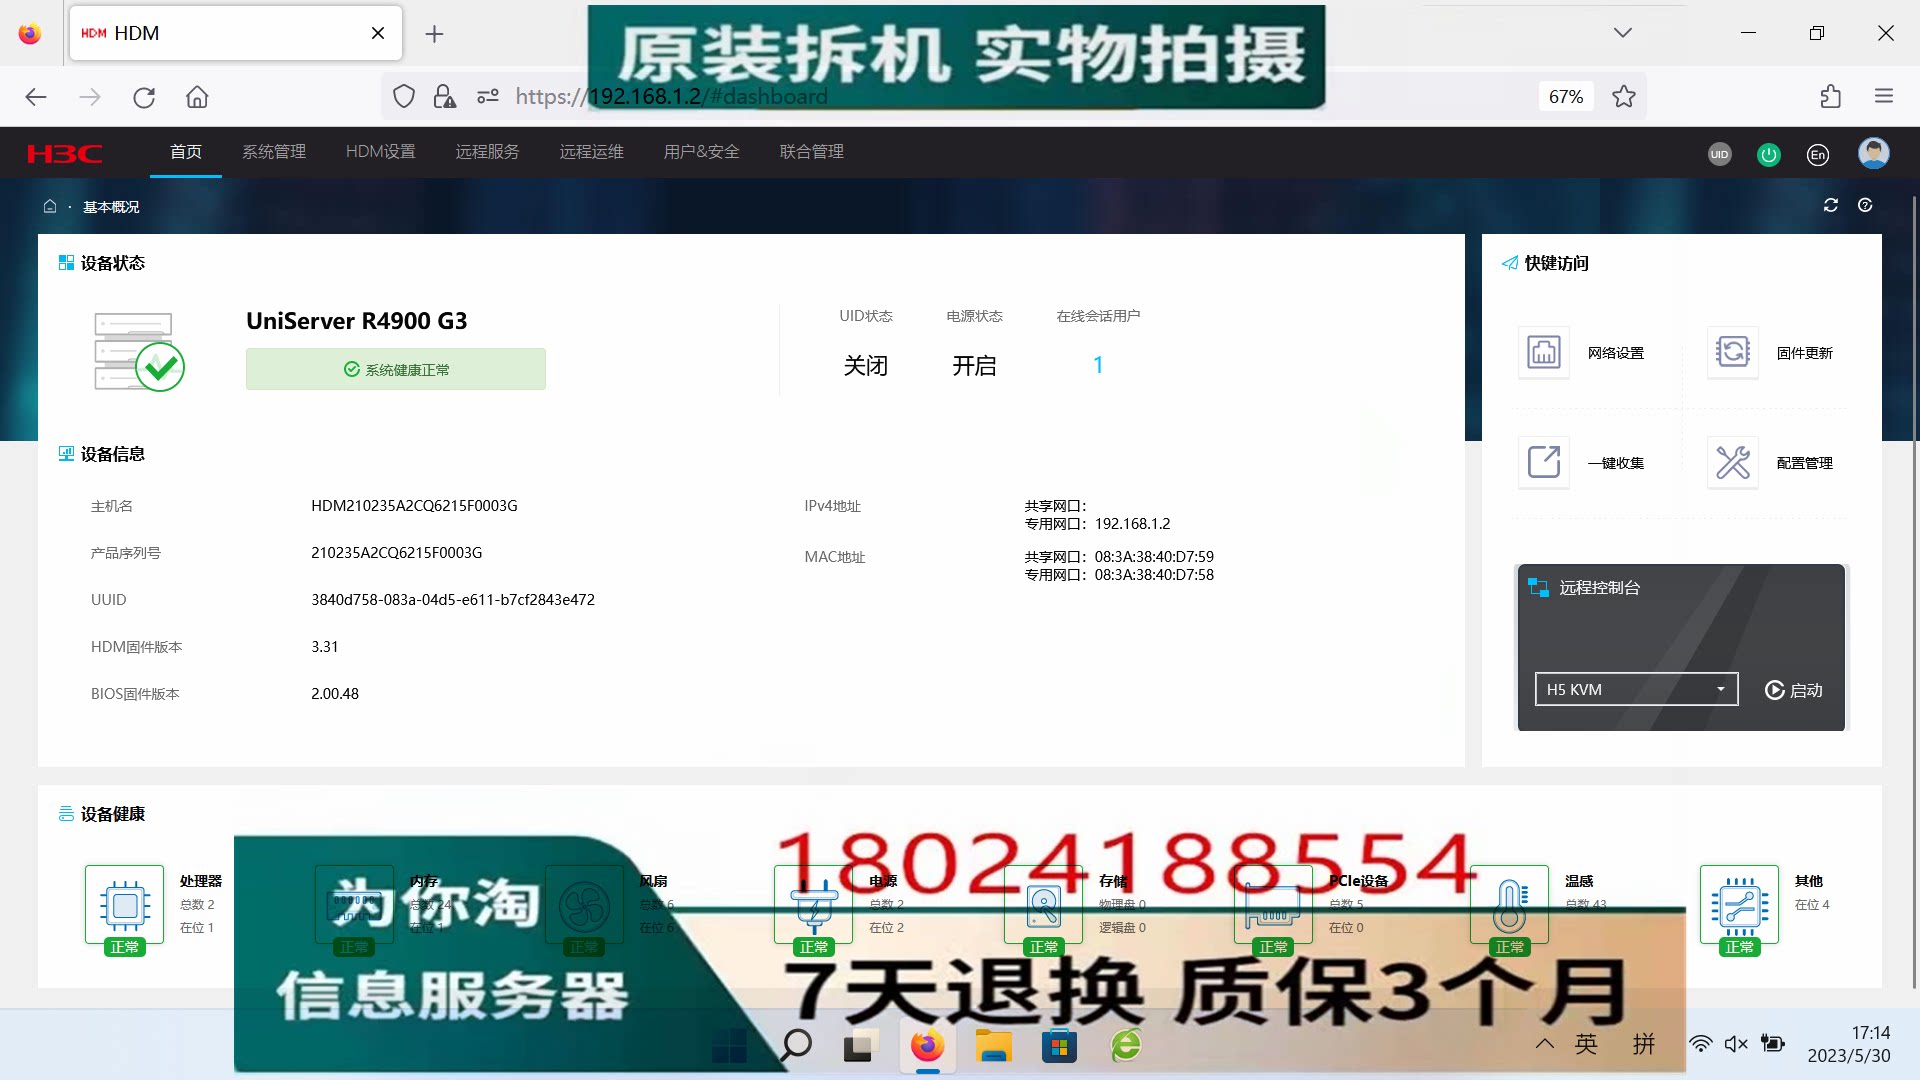Image resolution: width=1920 pixels, height=1080 pixels.
Task: Open the 远程运维 menu
Action: tap(592, 152)
